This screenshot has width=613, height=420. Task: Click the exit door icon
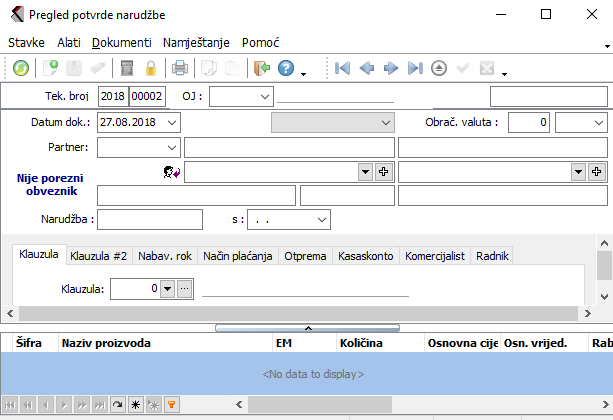pyautogui.click(x=261, y=69)
